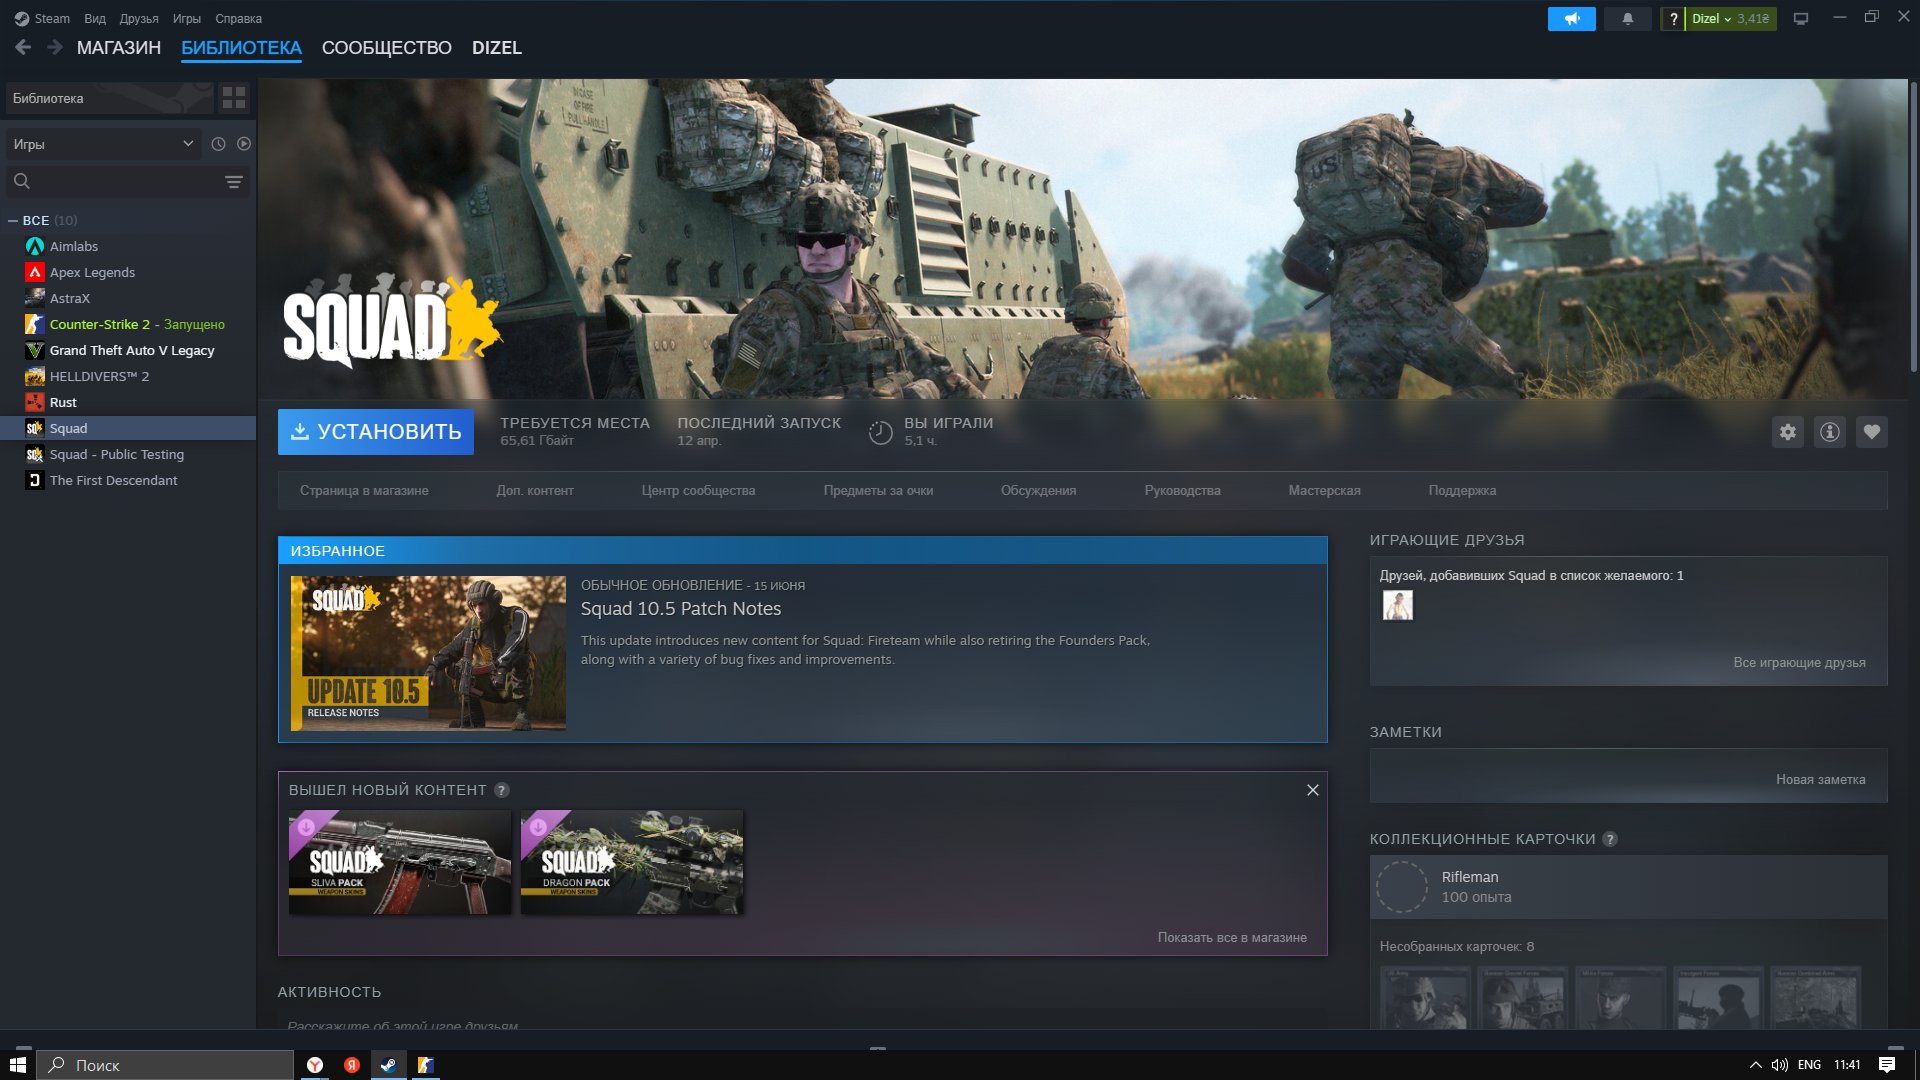The height and width of the screenshot is (1080, 1920).
Task: Open the Вид menu
Action: (x=95, y=18)
